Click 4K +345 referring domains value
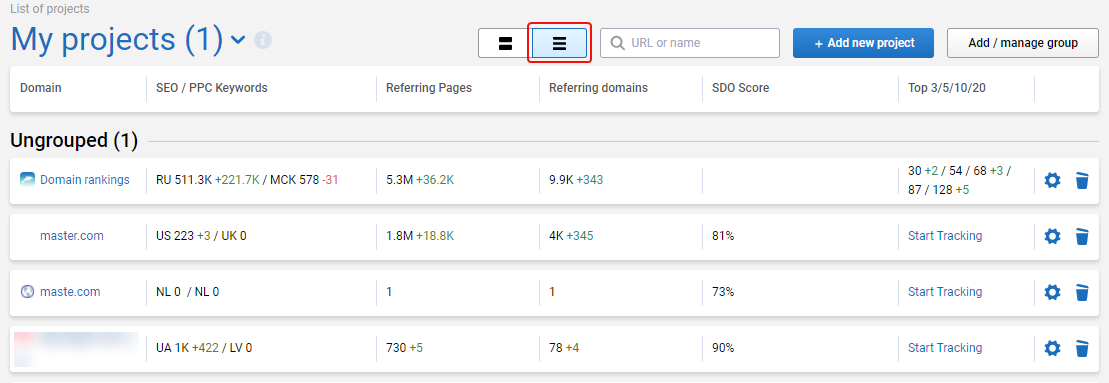 click(x=571, y=236)
